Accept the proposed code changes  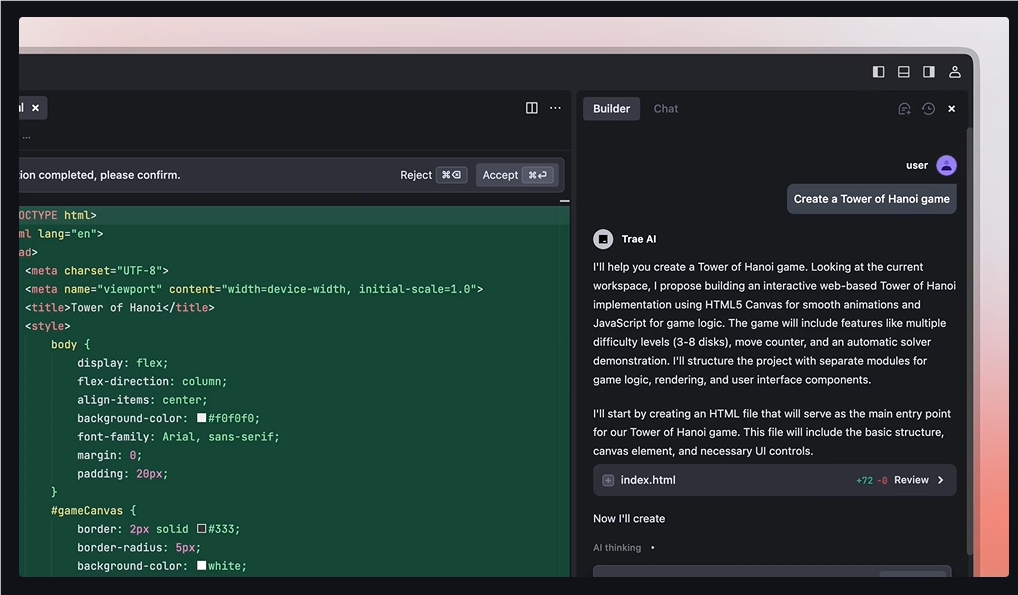[517, 175]
